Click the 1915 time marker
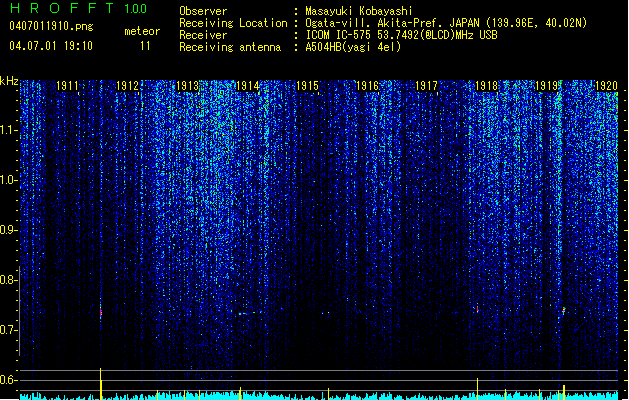Screen dimensions: 629x400 [x=307, y=86]
